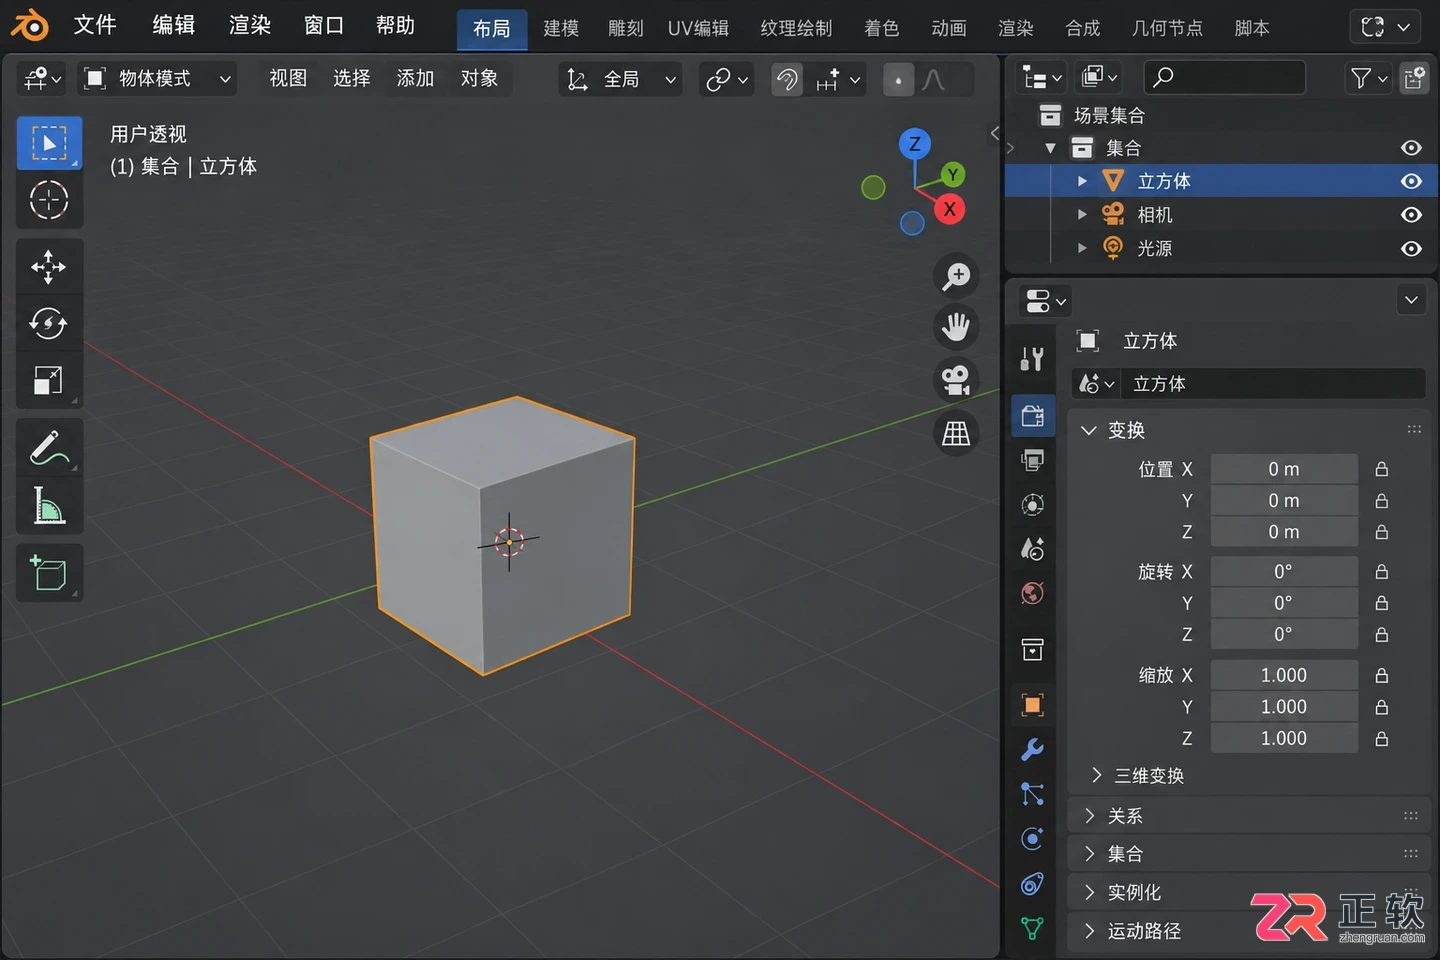Hide the 光源 object in outliner

[1411, 248]
